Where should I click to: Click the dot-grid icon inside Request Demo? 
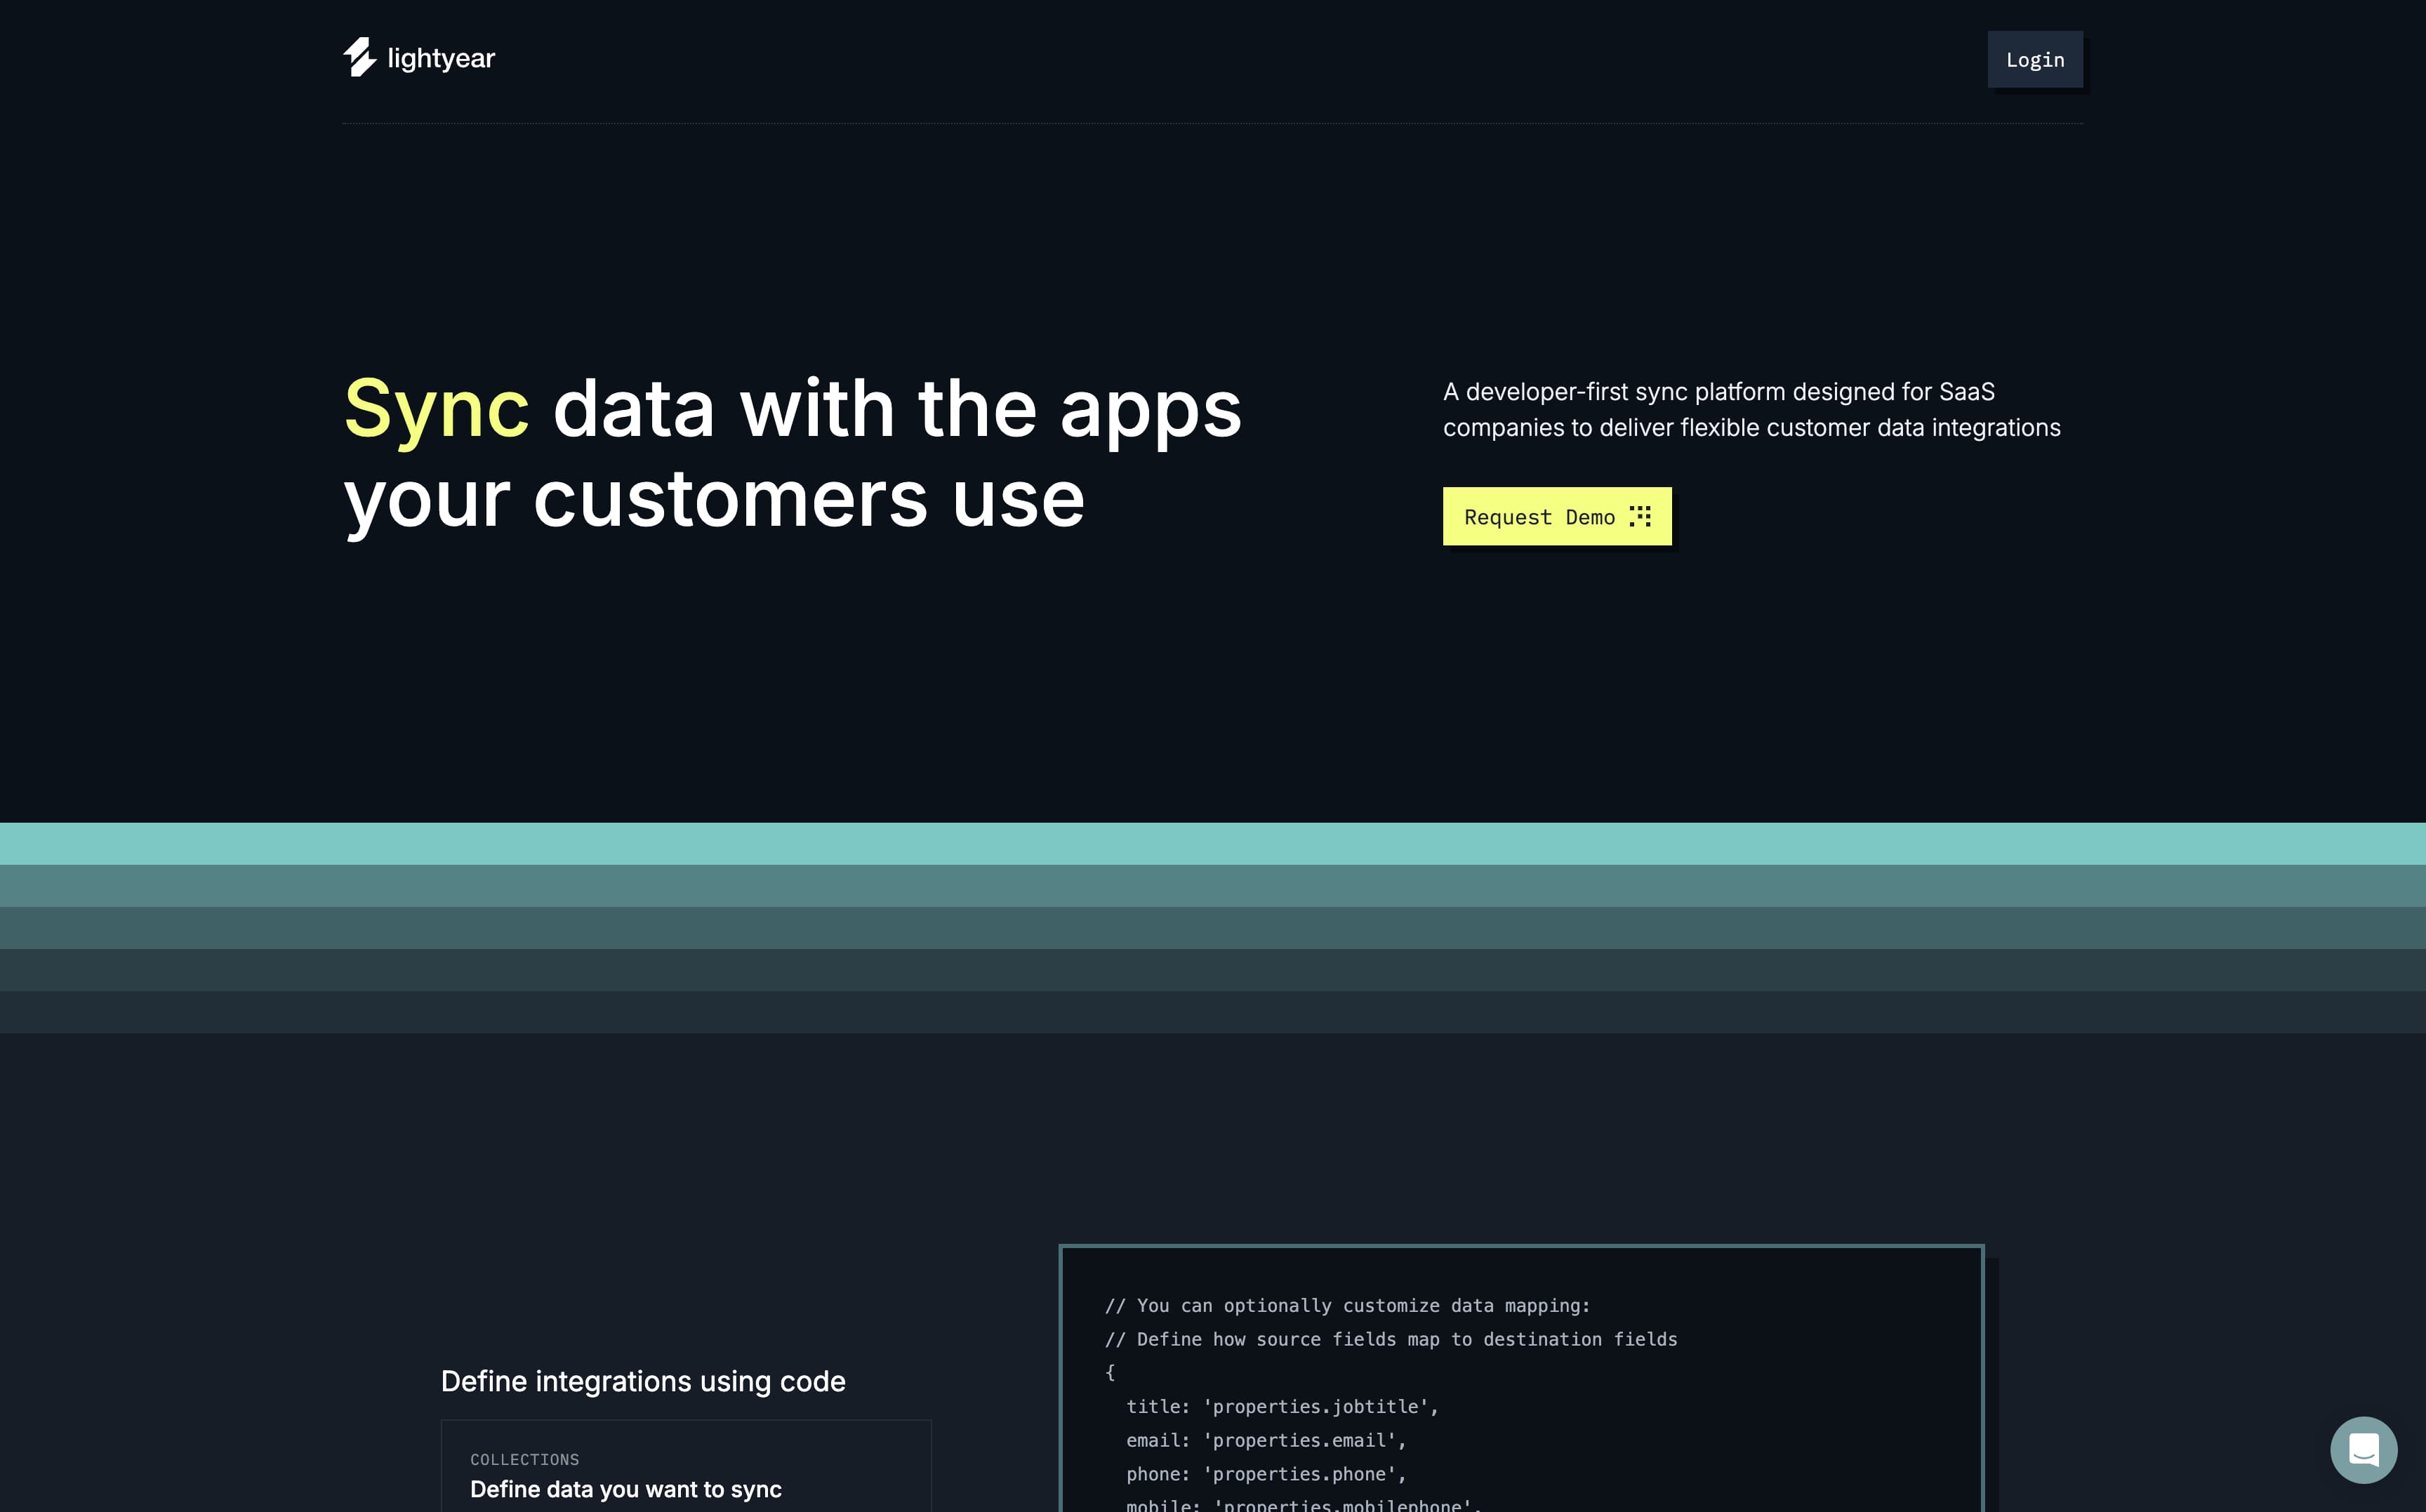[x=1640, y=517]
